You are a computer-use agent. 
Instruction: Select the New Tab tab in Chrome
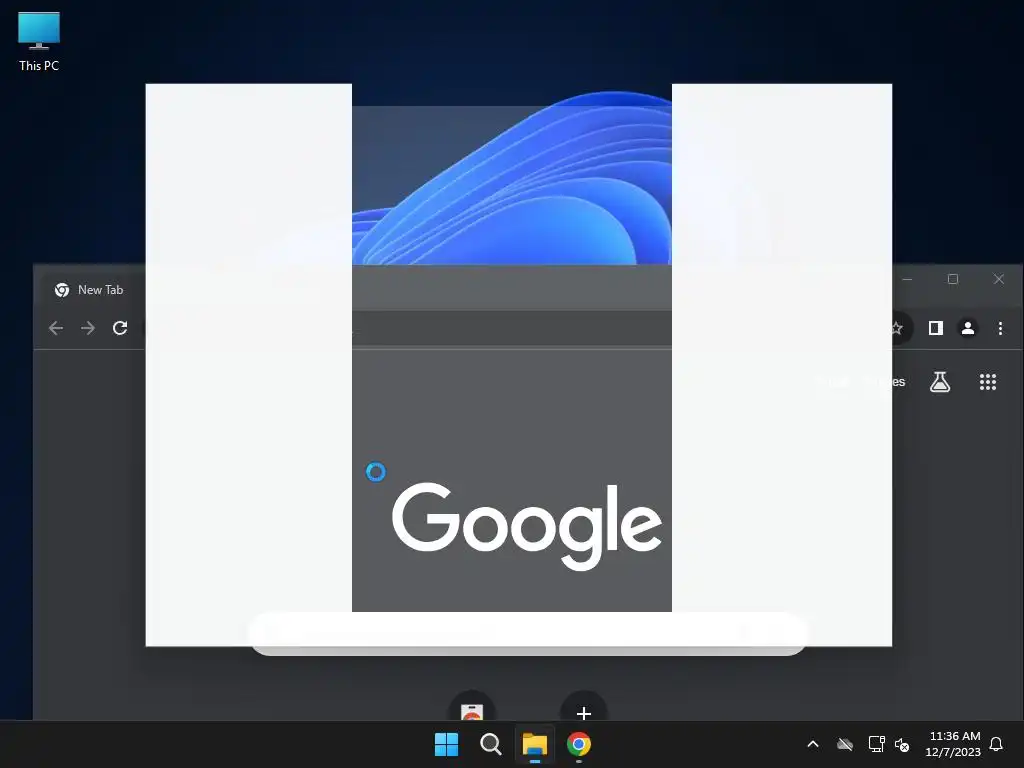pyautogui.click(x=89, y=290)
